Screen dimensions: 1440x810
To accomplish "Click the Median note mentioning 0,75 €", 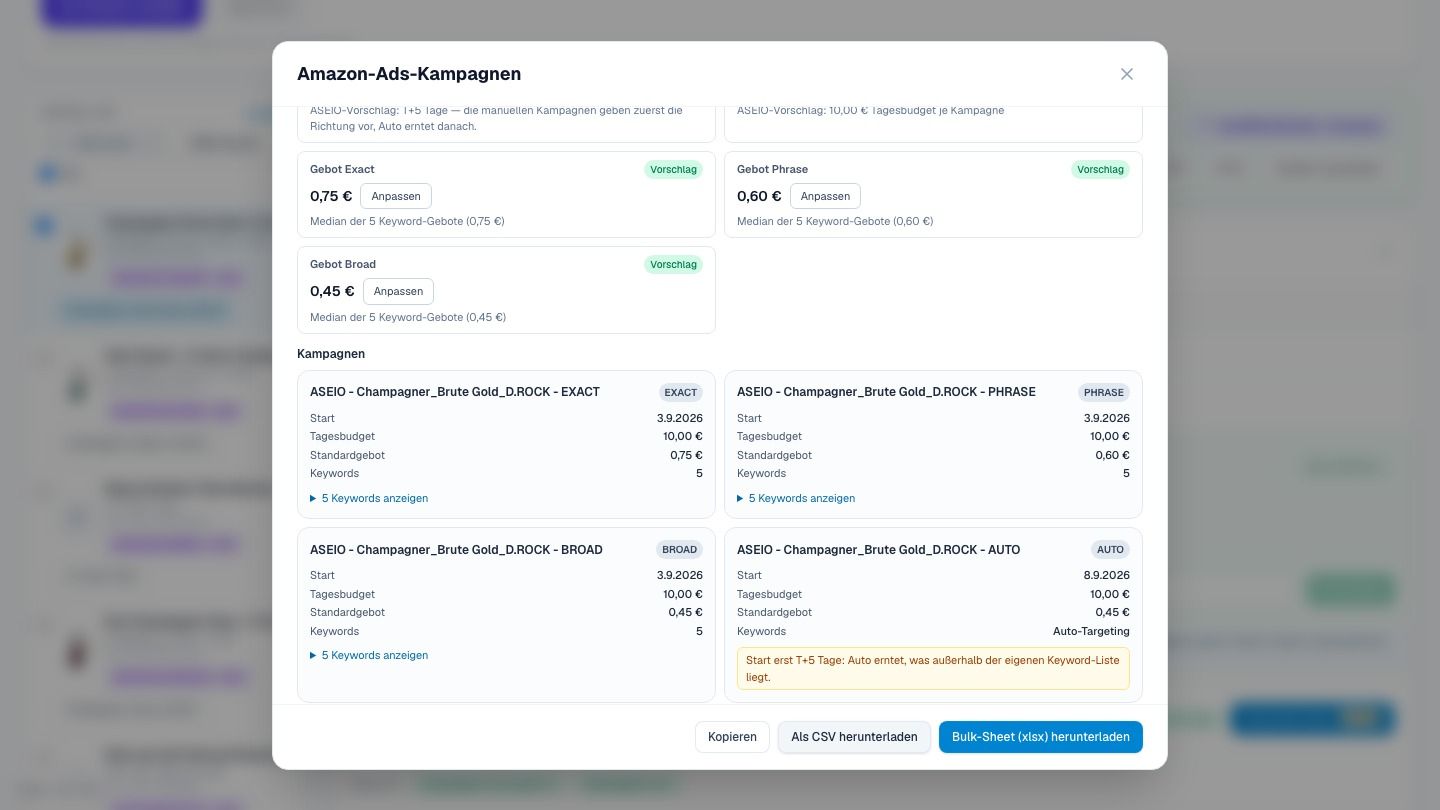I will click(407, 221).
